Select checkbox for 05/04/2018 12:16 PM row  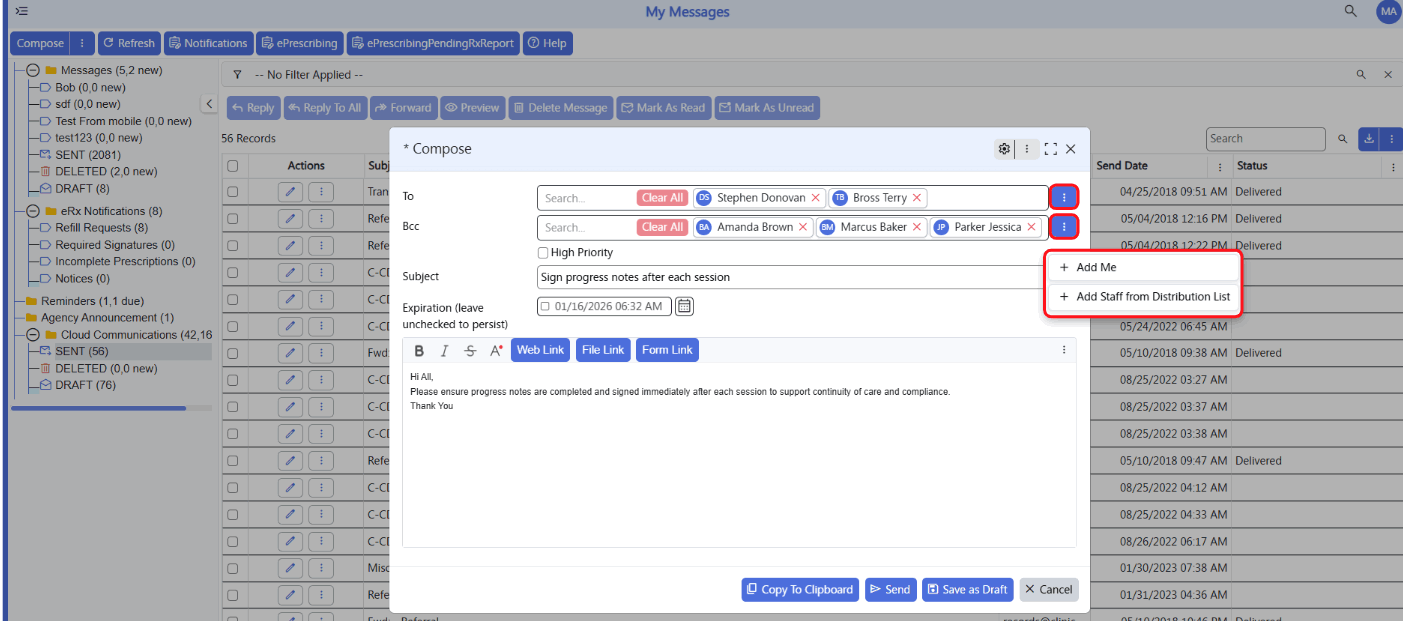coord(233,219)
